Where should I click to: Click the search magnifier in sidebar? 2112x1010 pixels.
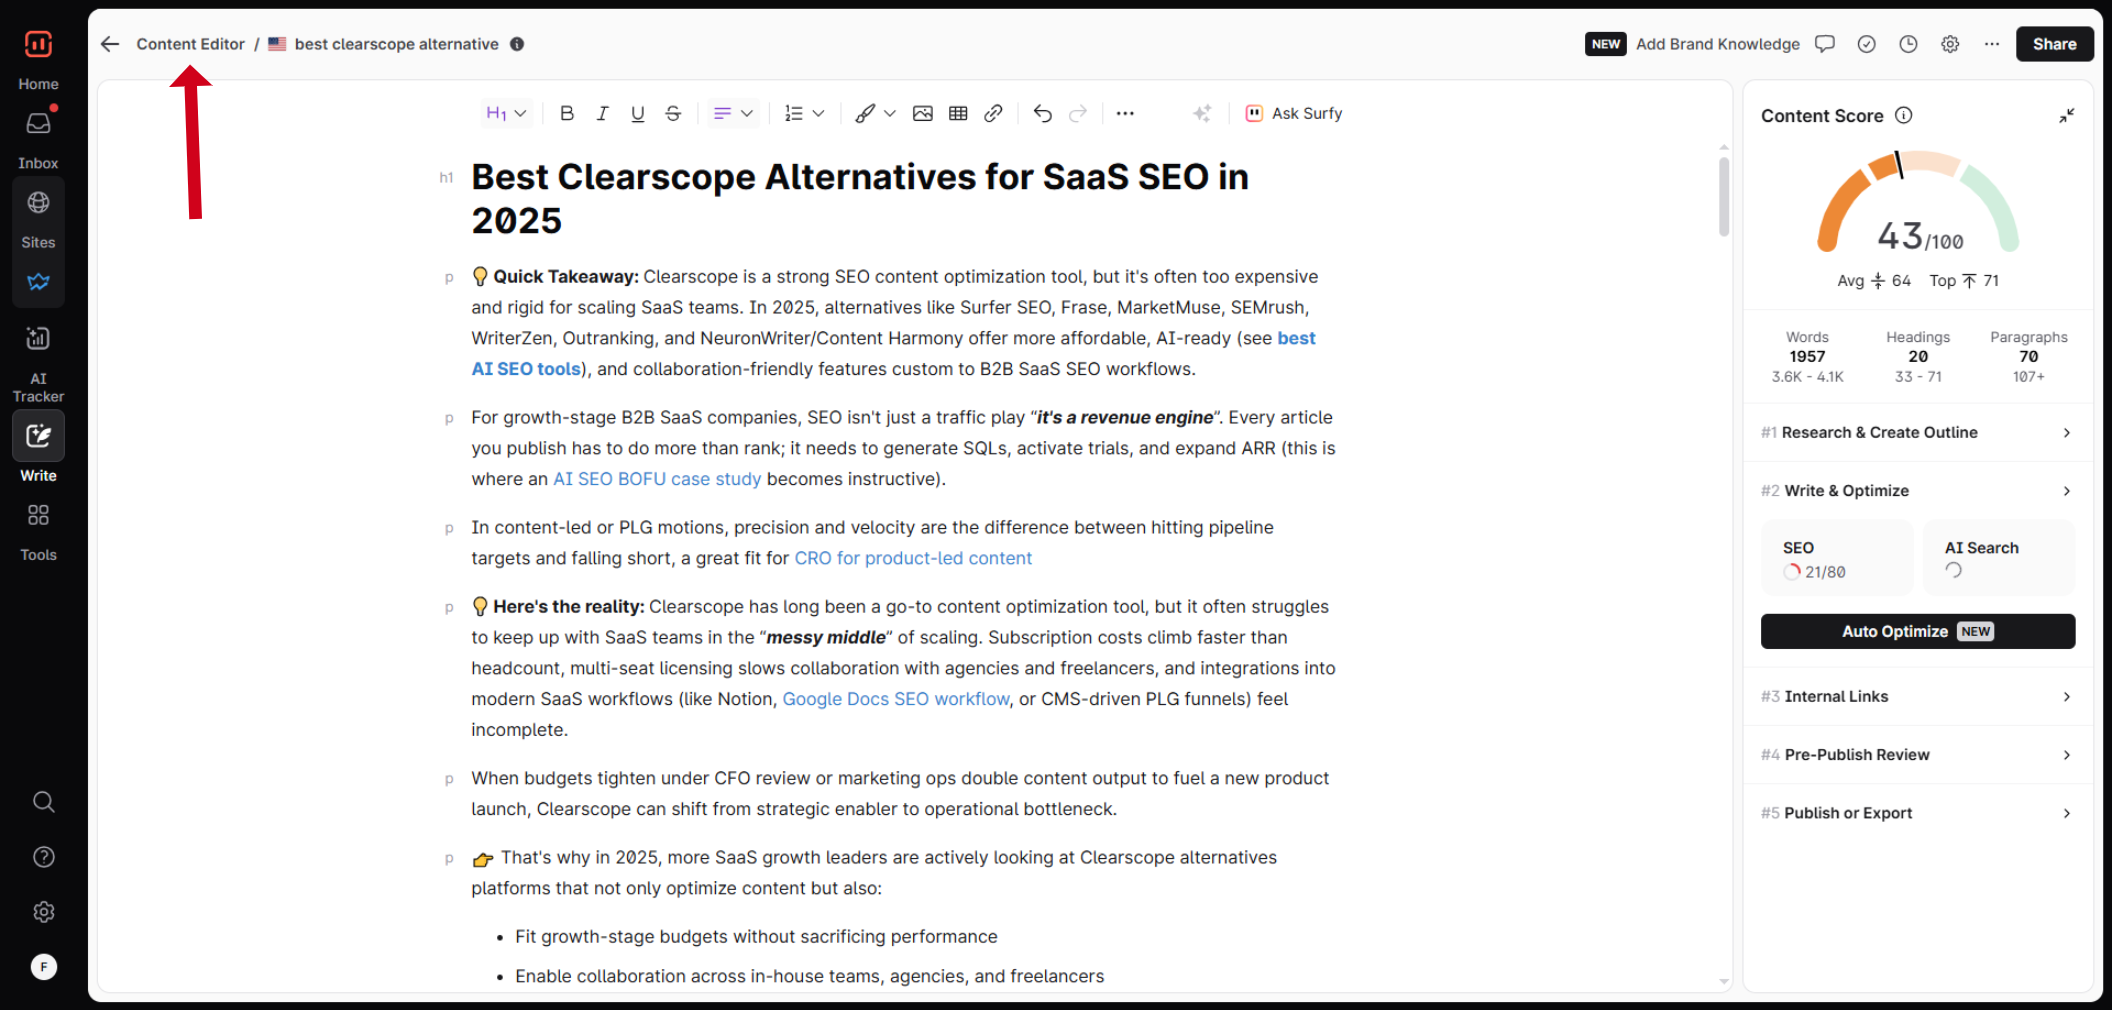point(43,802)
